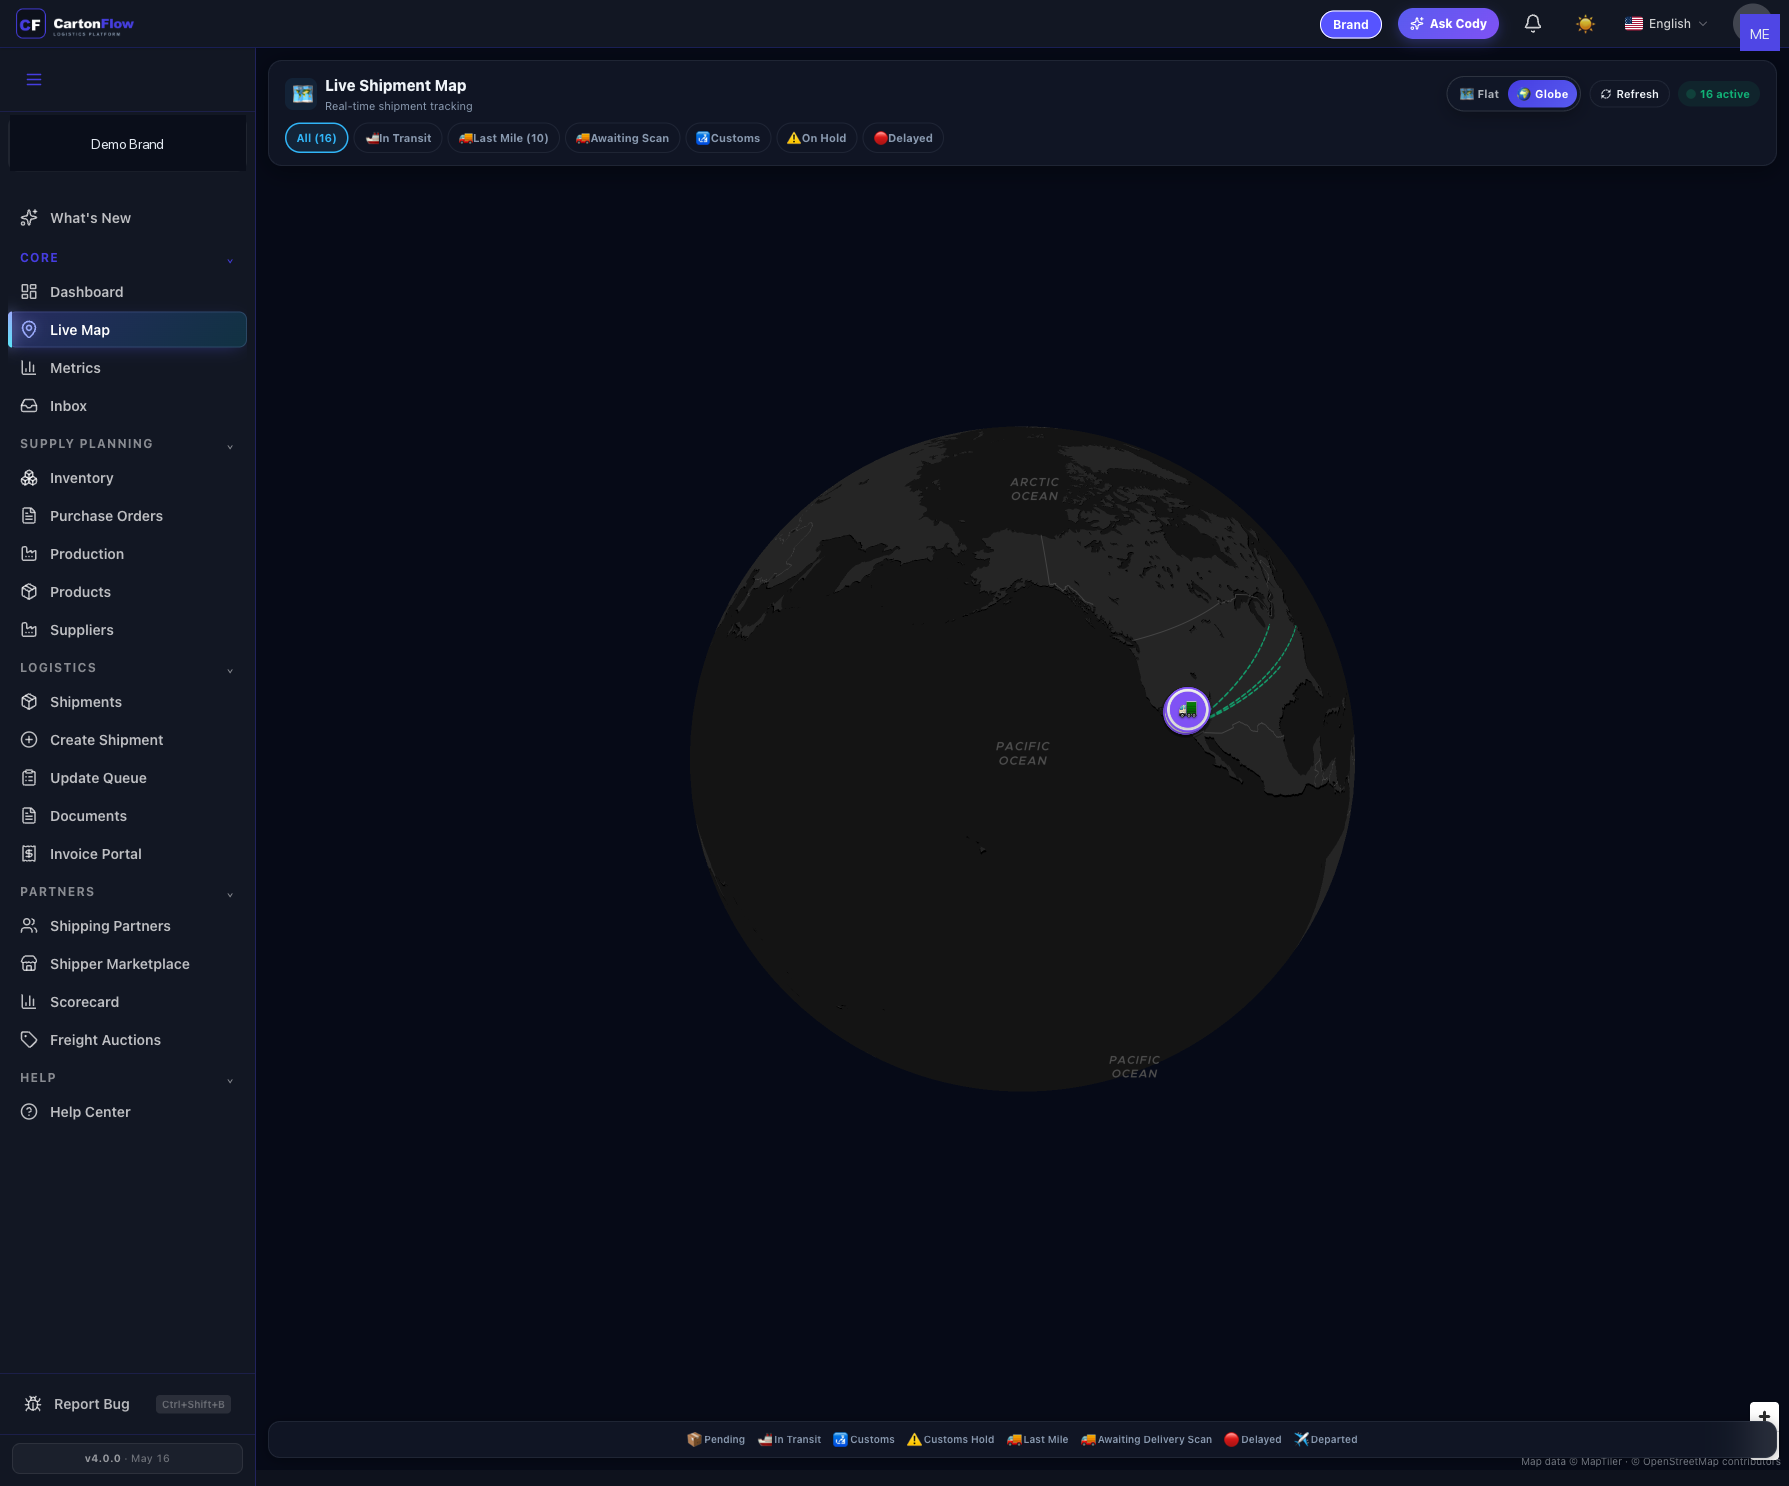Open the English language dropdown
The image size is (1789, 1486).
tap(1666, 24)
